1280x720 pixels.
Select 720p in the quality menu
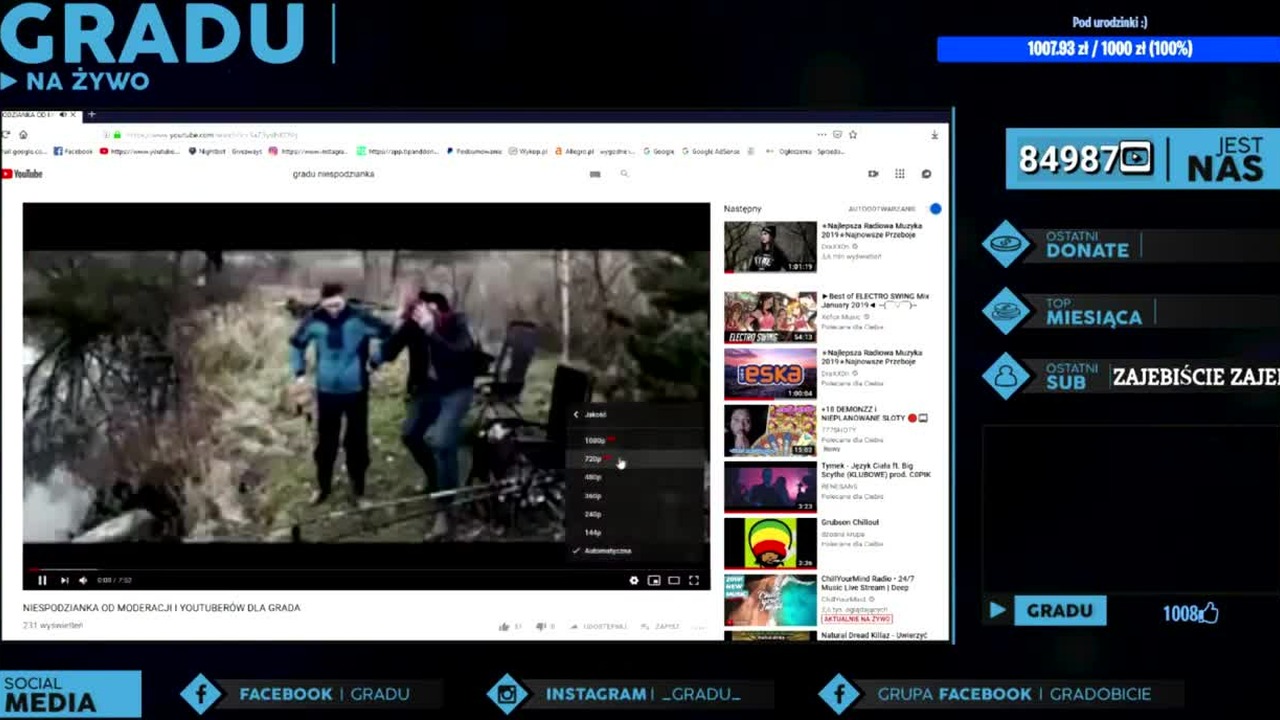pos(634,459)
